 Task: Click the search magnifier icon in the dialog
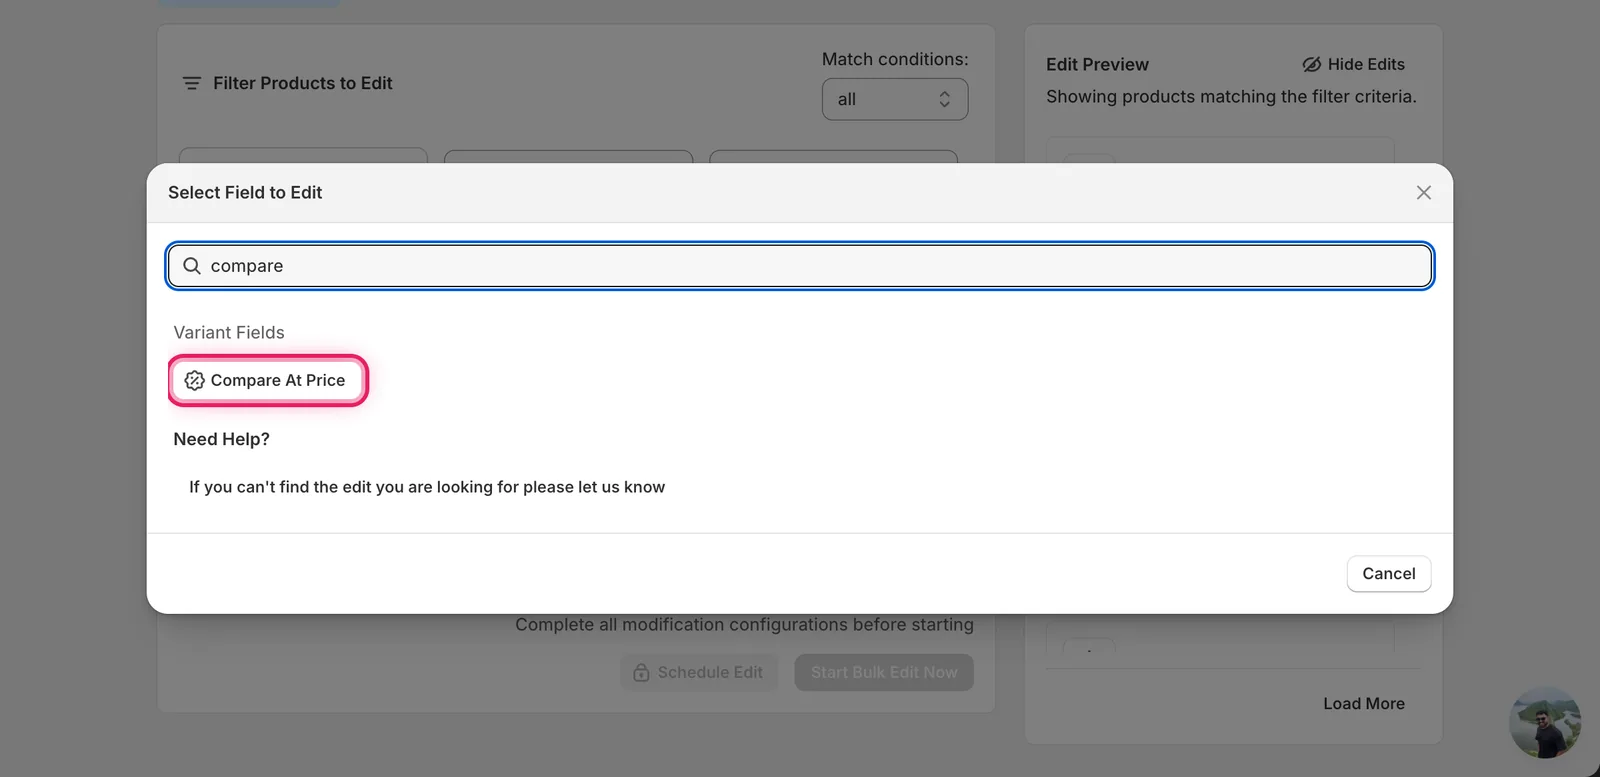coord(192,266)
